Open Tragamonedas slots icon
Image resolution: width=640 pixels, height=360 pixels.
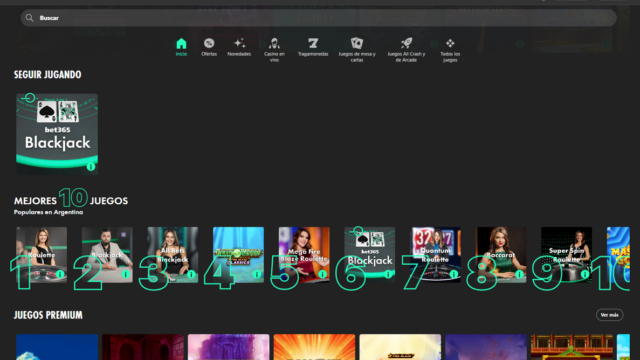(x=313, y=43)
